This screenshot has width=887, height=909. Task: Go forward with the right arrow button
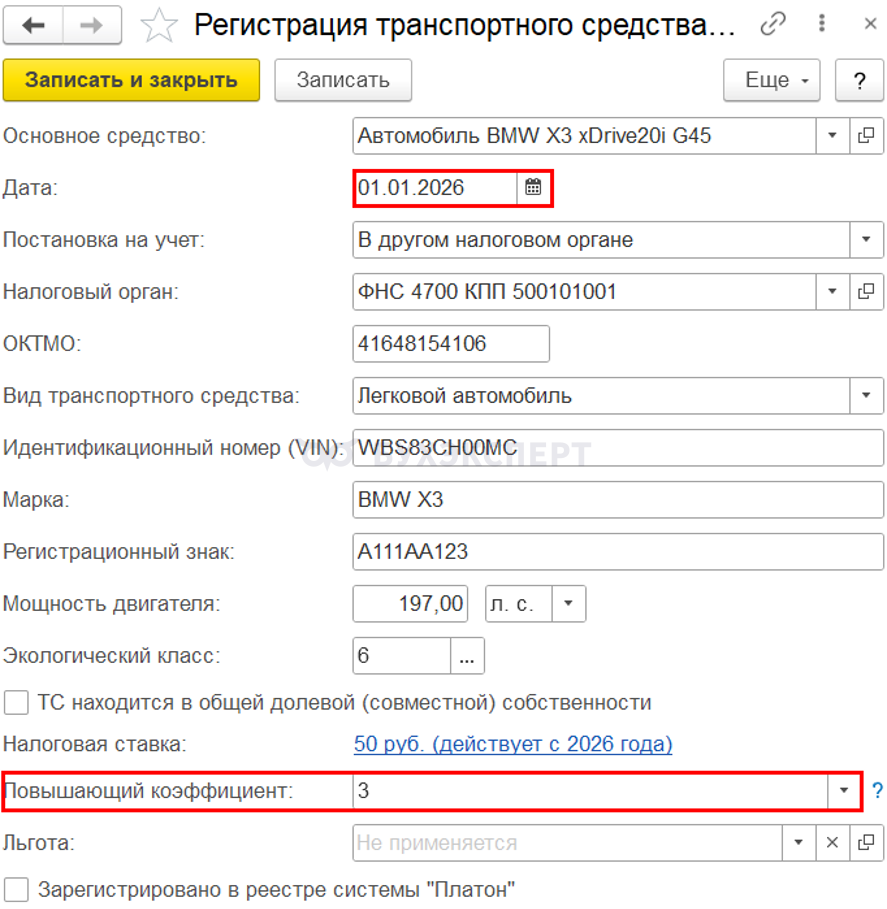[x=92, y=25]
